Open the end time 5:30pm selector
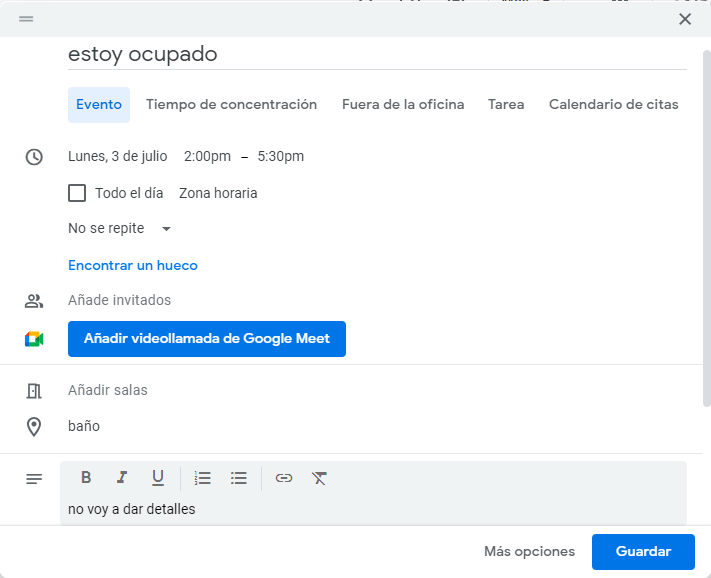 [280, 156]
